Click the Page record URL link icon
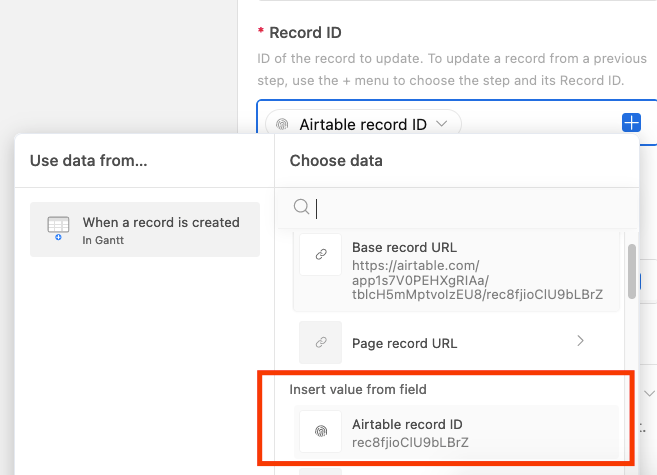The height and width of the screenshot is (475, 657). click(x=321, y=342)
